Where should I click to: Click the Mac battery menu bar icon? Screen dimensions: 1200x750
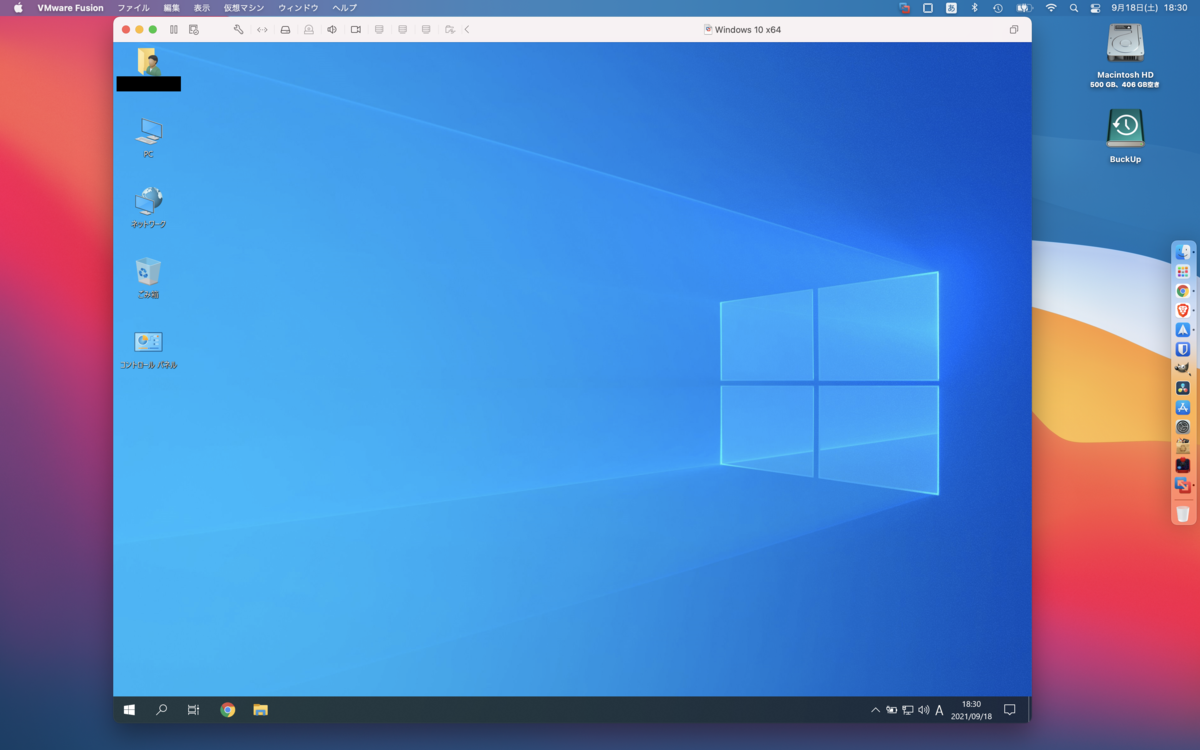click(1024, 7)
